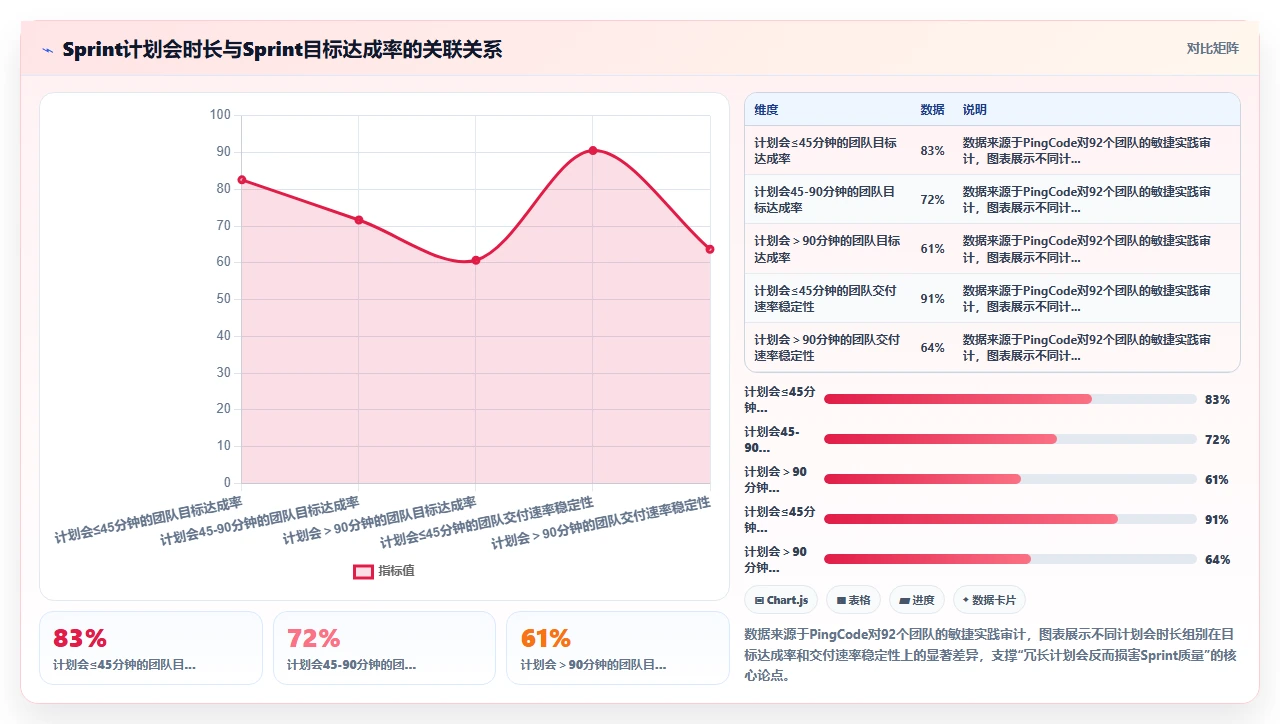Open the 83% stat card
Viewport: 1280px width, 724px height.
(x=151, y=648)
